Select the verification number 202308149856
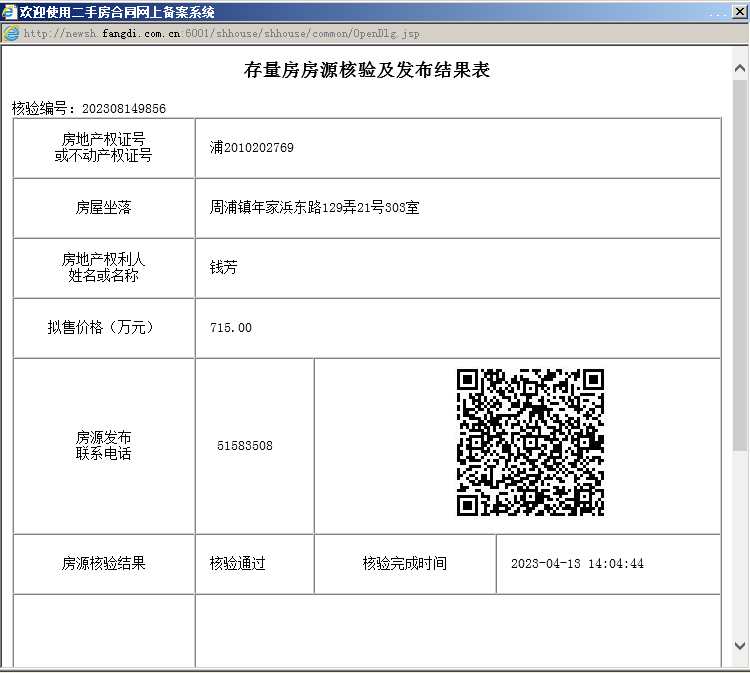750x673 pixels. pyautogui.click(x=124, y=109)
